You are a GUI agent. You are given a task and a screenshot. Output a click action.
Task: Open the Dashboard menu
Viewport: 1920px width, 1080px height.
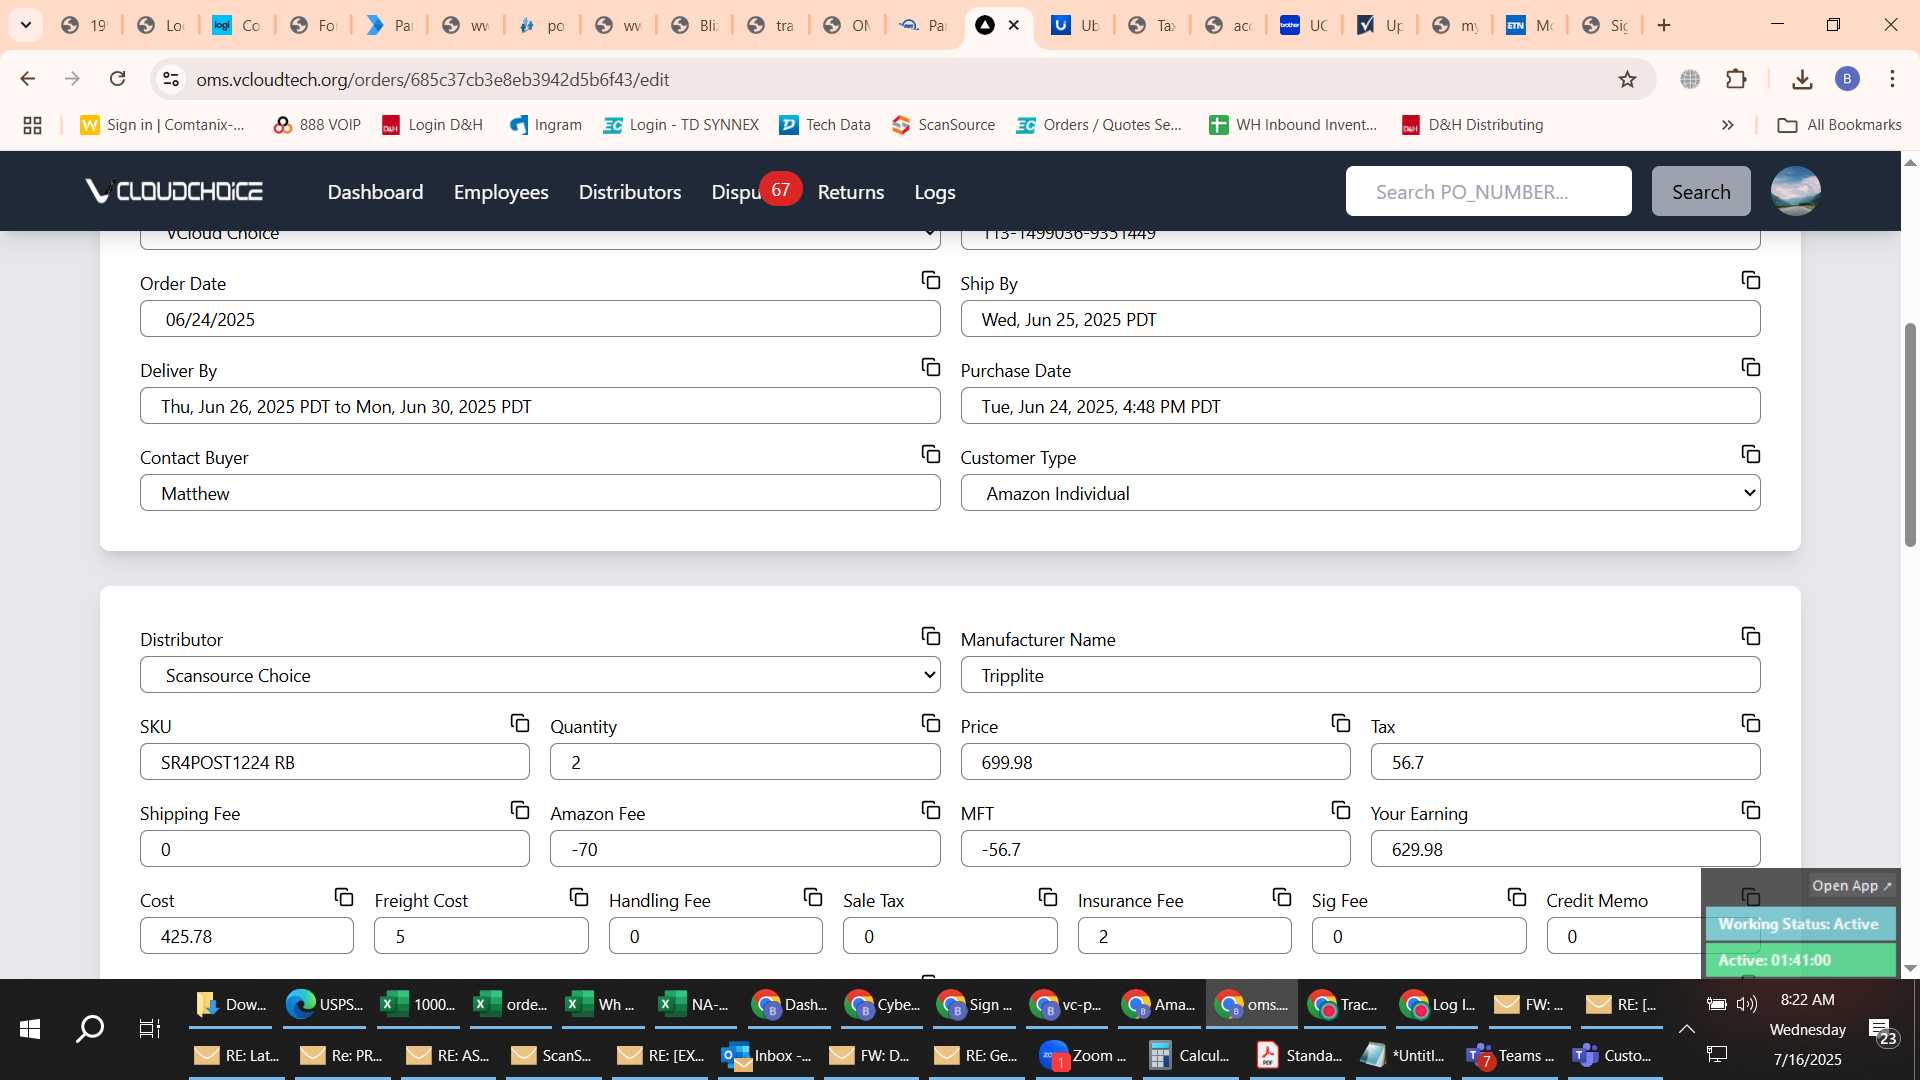pyautogui.click(x=375, y=192)
